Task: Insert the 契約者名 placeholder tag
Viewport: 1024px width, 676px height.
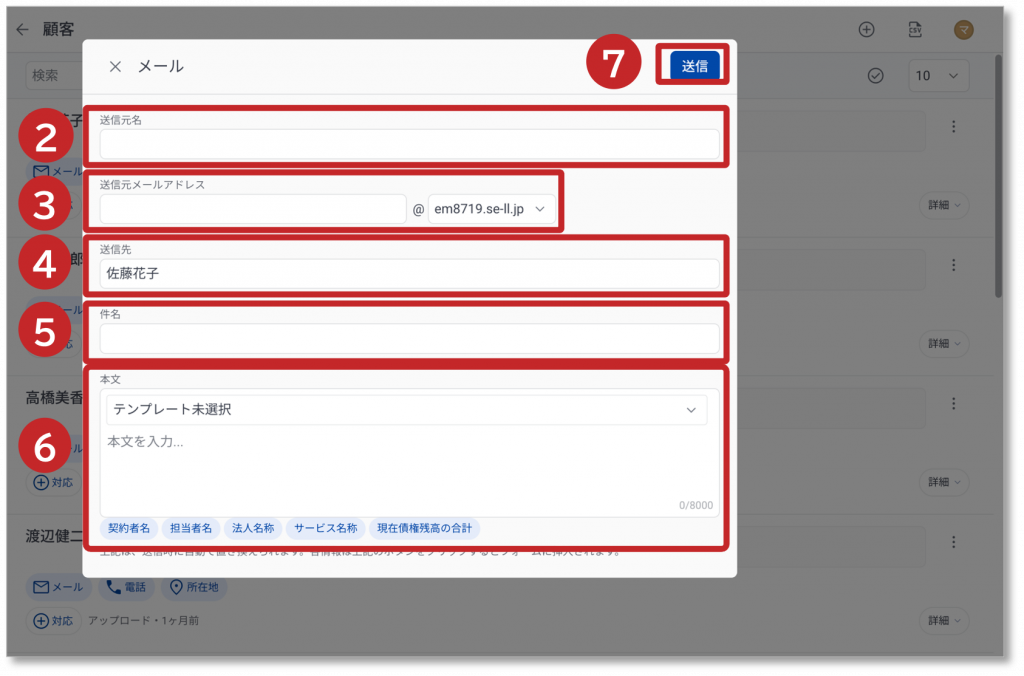Action: [x=129, y=528]
